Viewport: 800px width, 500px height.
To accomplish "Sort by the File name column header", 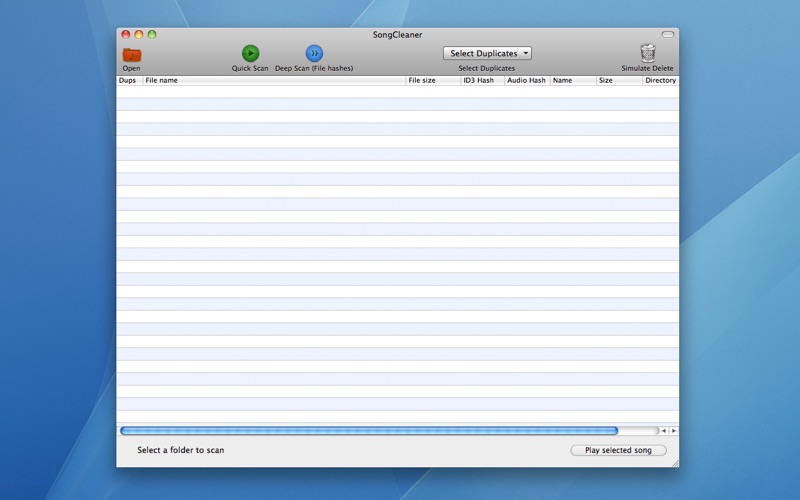I will pos(274,80).
